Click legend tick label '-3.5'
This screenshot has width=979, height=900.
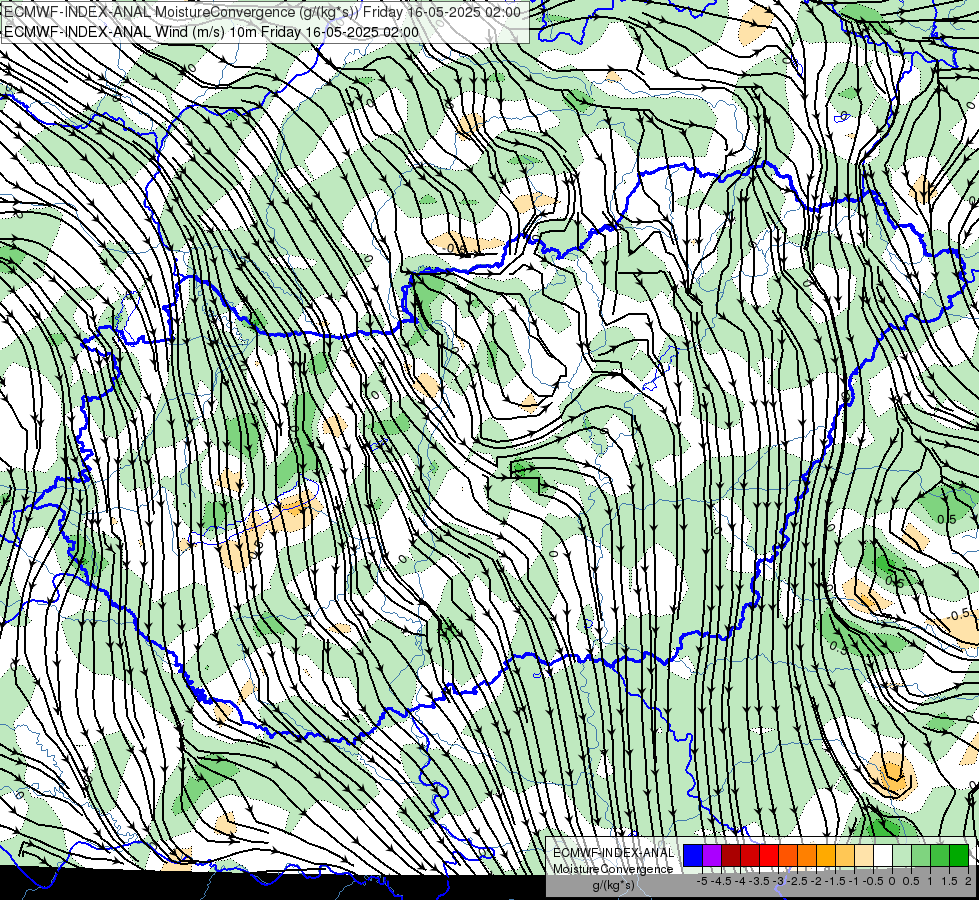(x=760, y=881)
